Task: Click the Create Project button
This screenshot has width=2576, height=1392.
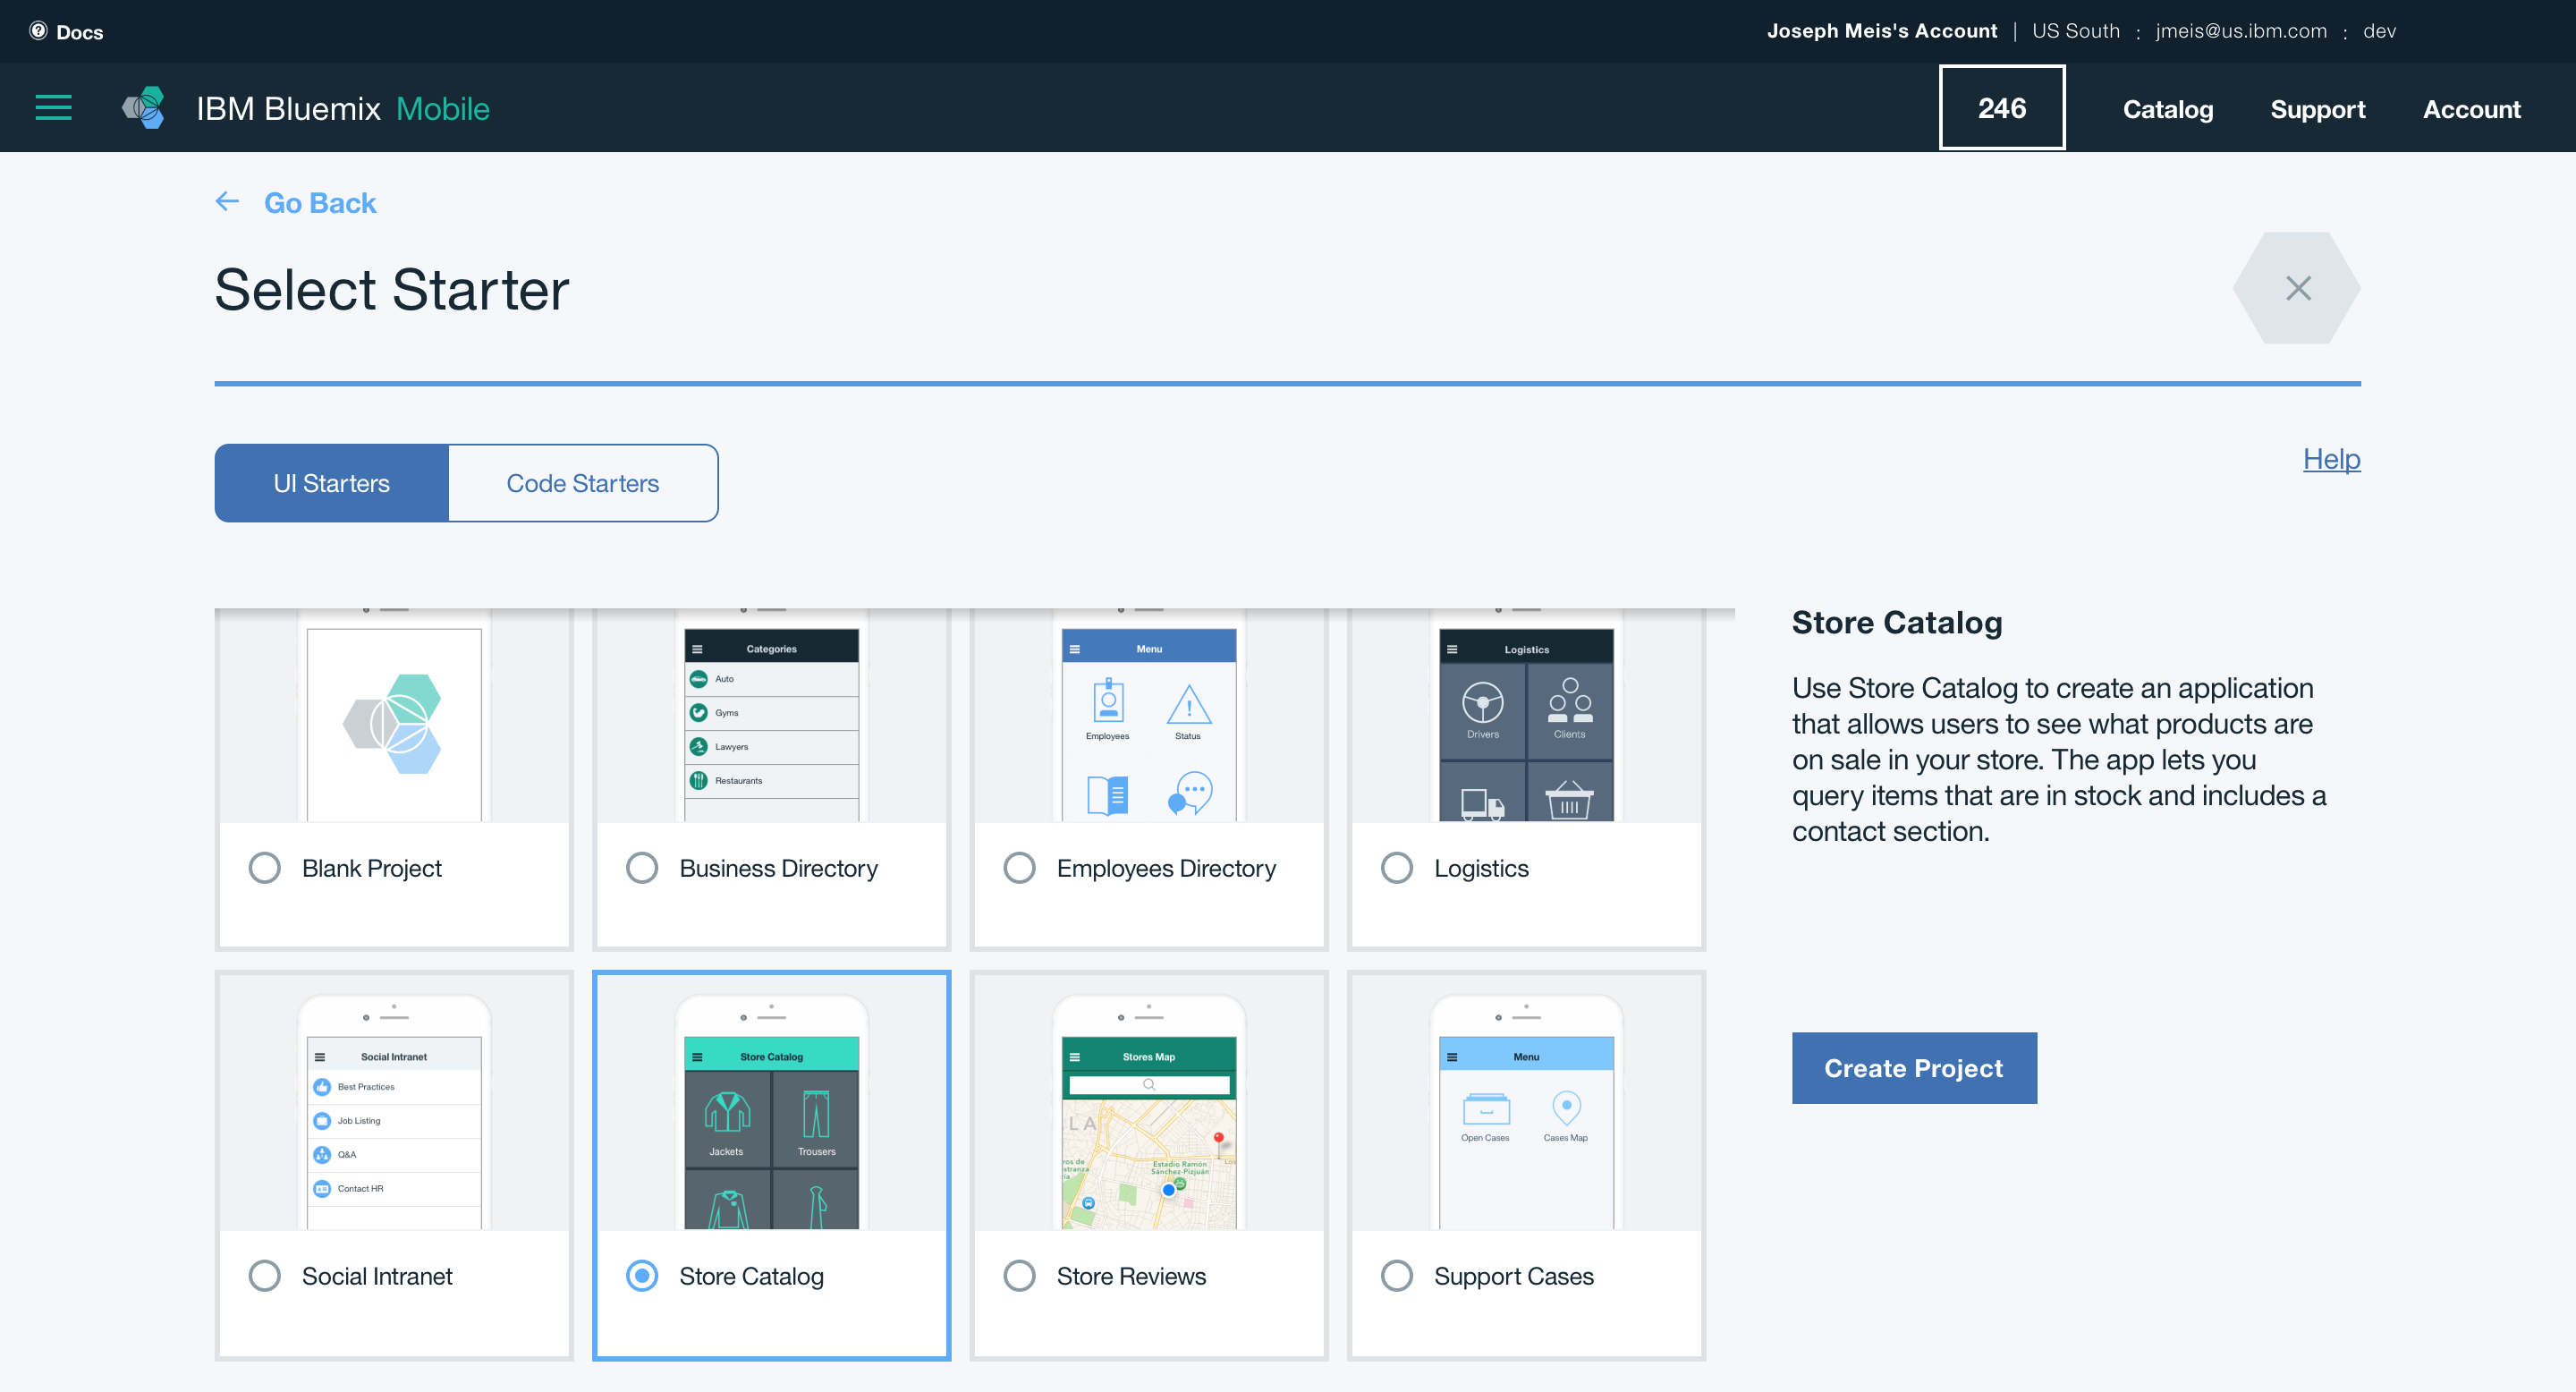Action: tap(1913, 1068)
